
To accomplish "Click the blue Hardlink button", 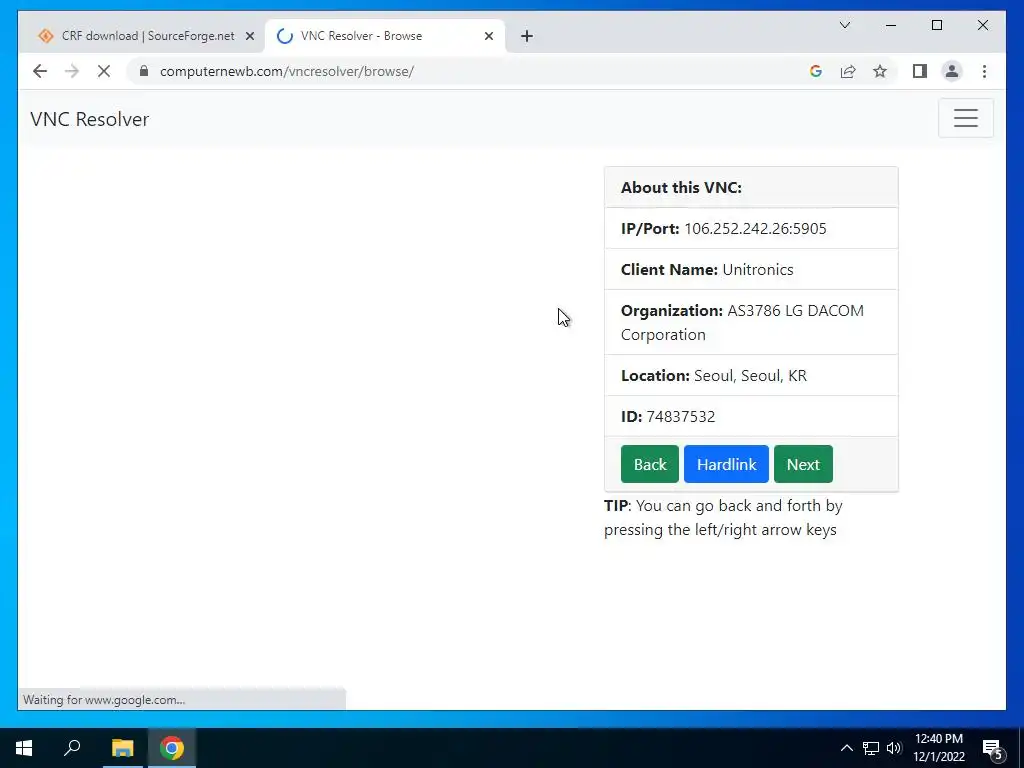I will (726, 464).
